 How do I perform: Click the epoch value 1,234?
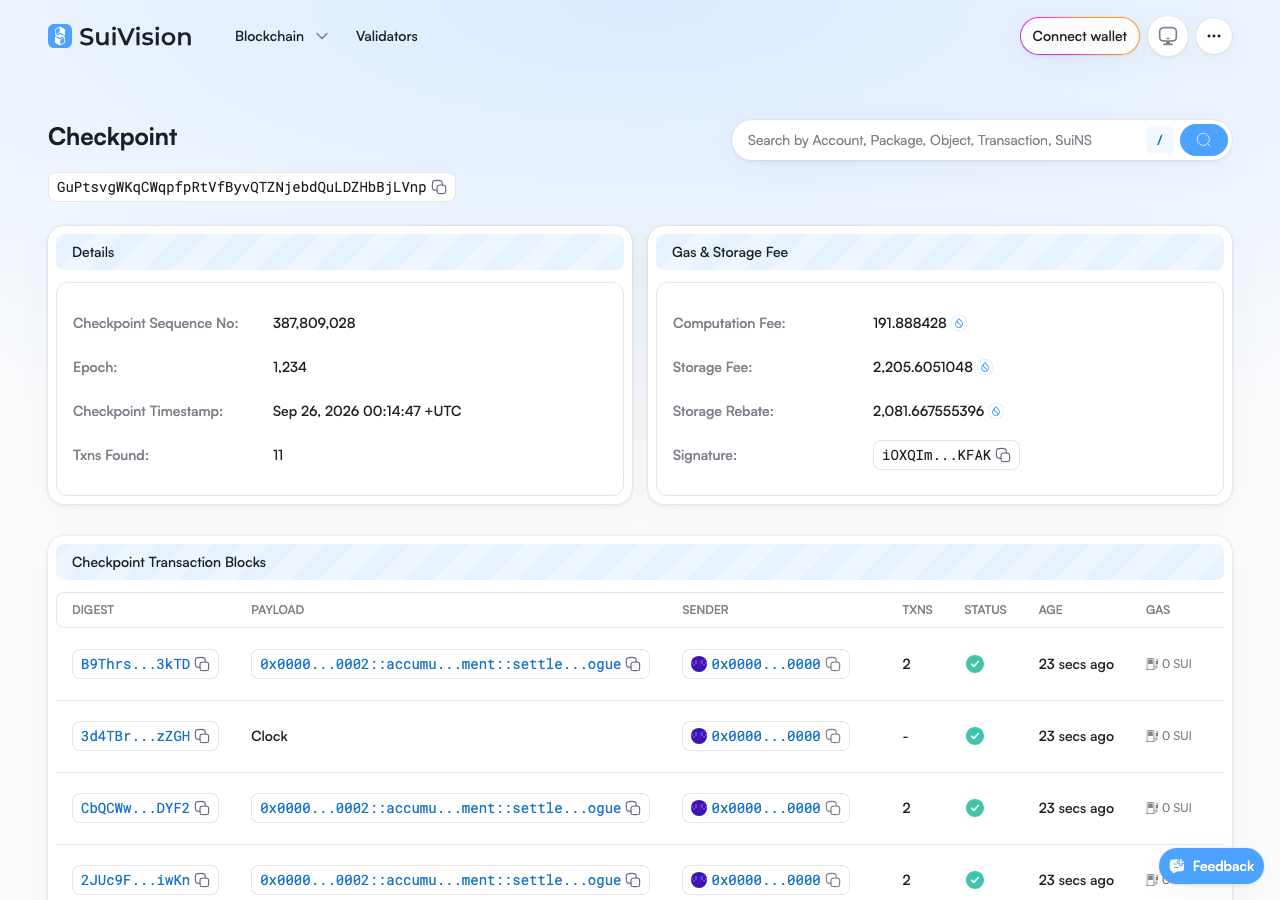290,367
